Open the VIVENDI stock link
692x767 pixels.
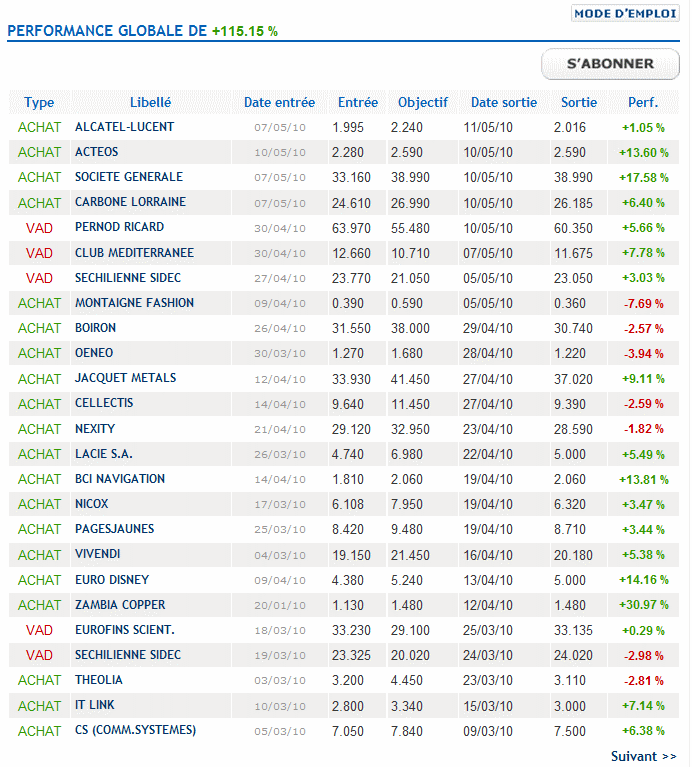click(x=97, y=554)
